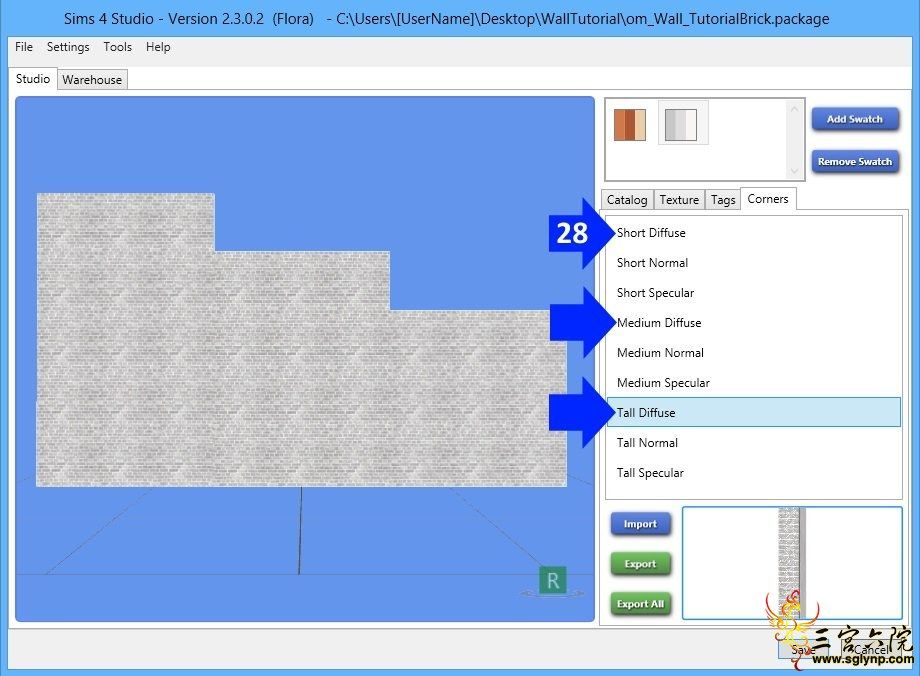Image resolution: width=920 pixels, height=676 pixels.
Task: Open the Help menu
Action: (158, 47)
